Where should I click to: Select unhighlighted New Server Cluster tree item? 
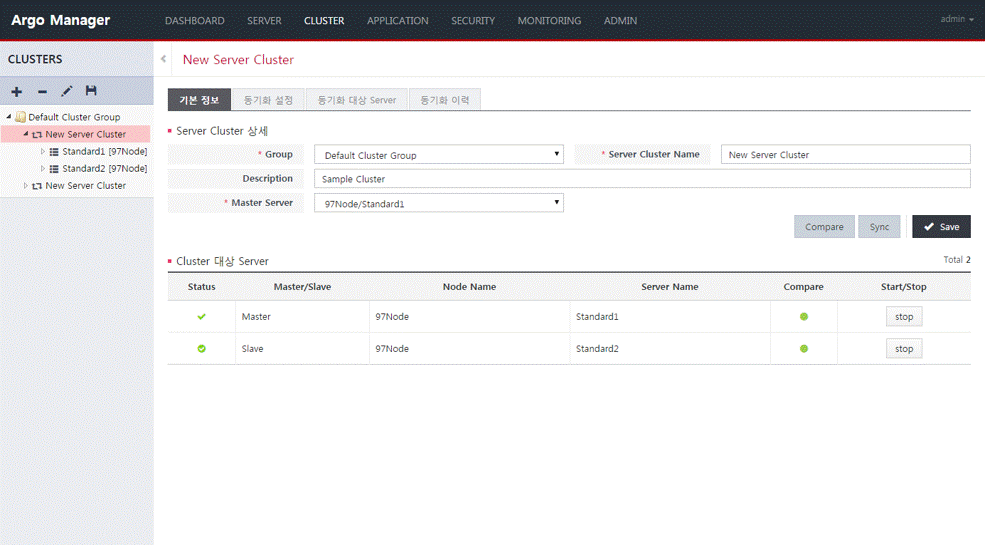click(85, 185)
